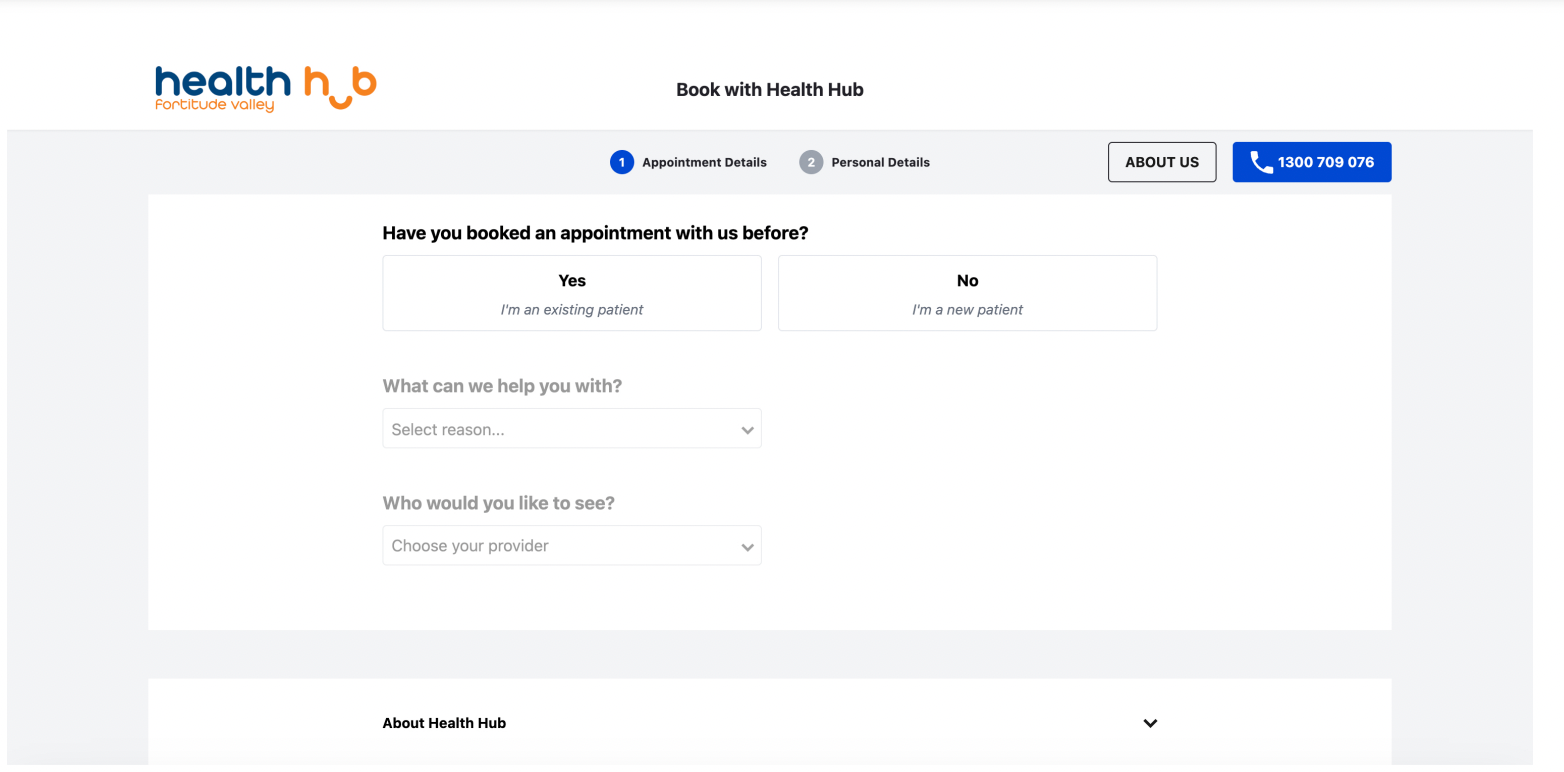Click the Health Hub Fortitude Valley logo
The image size is (1564, 772).
click(x=266, y=89)
